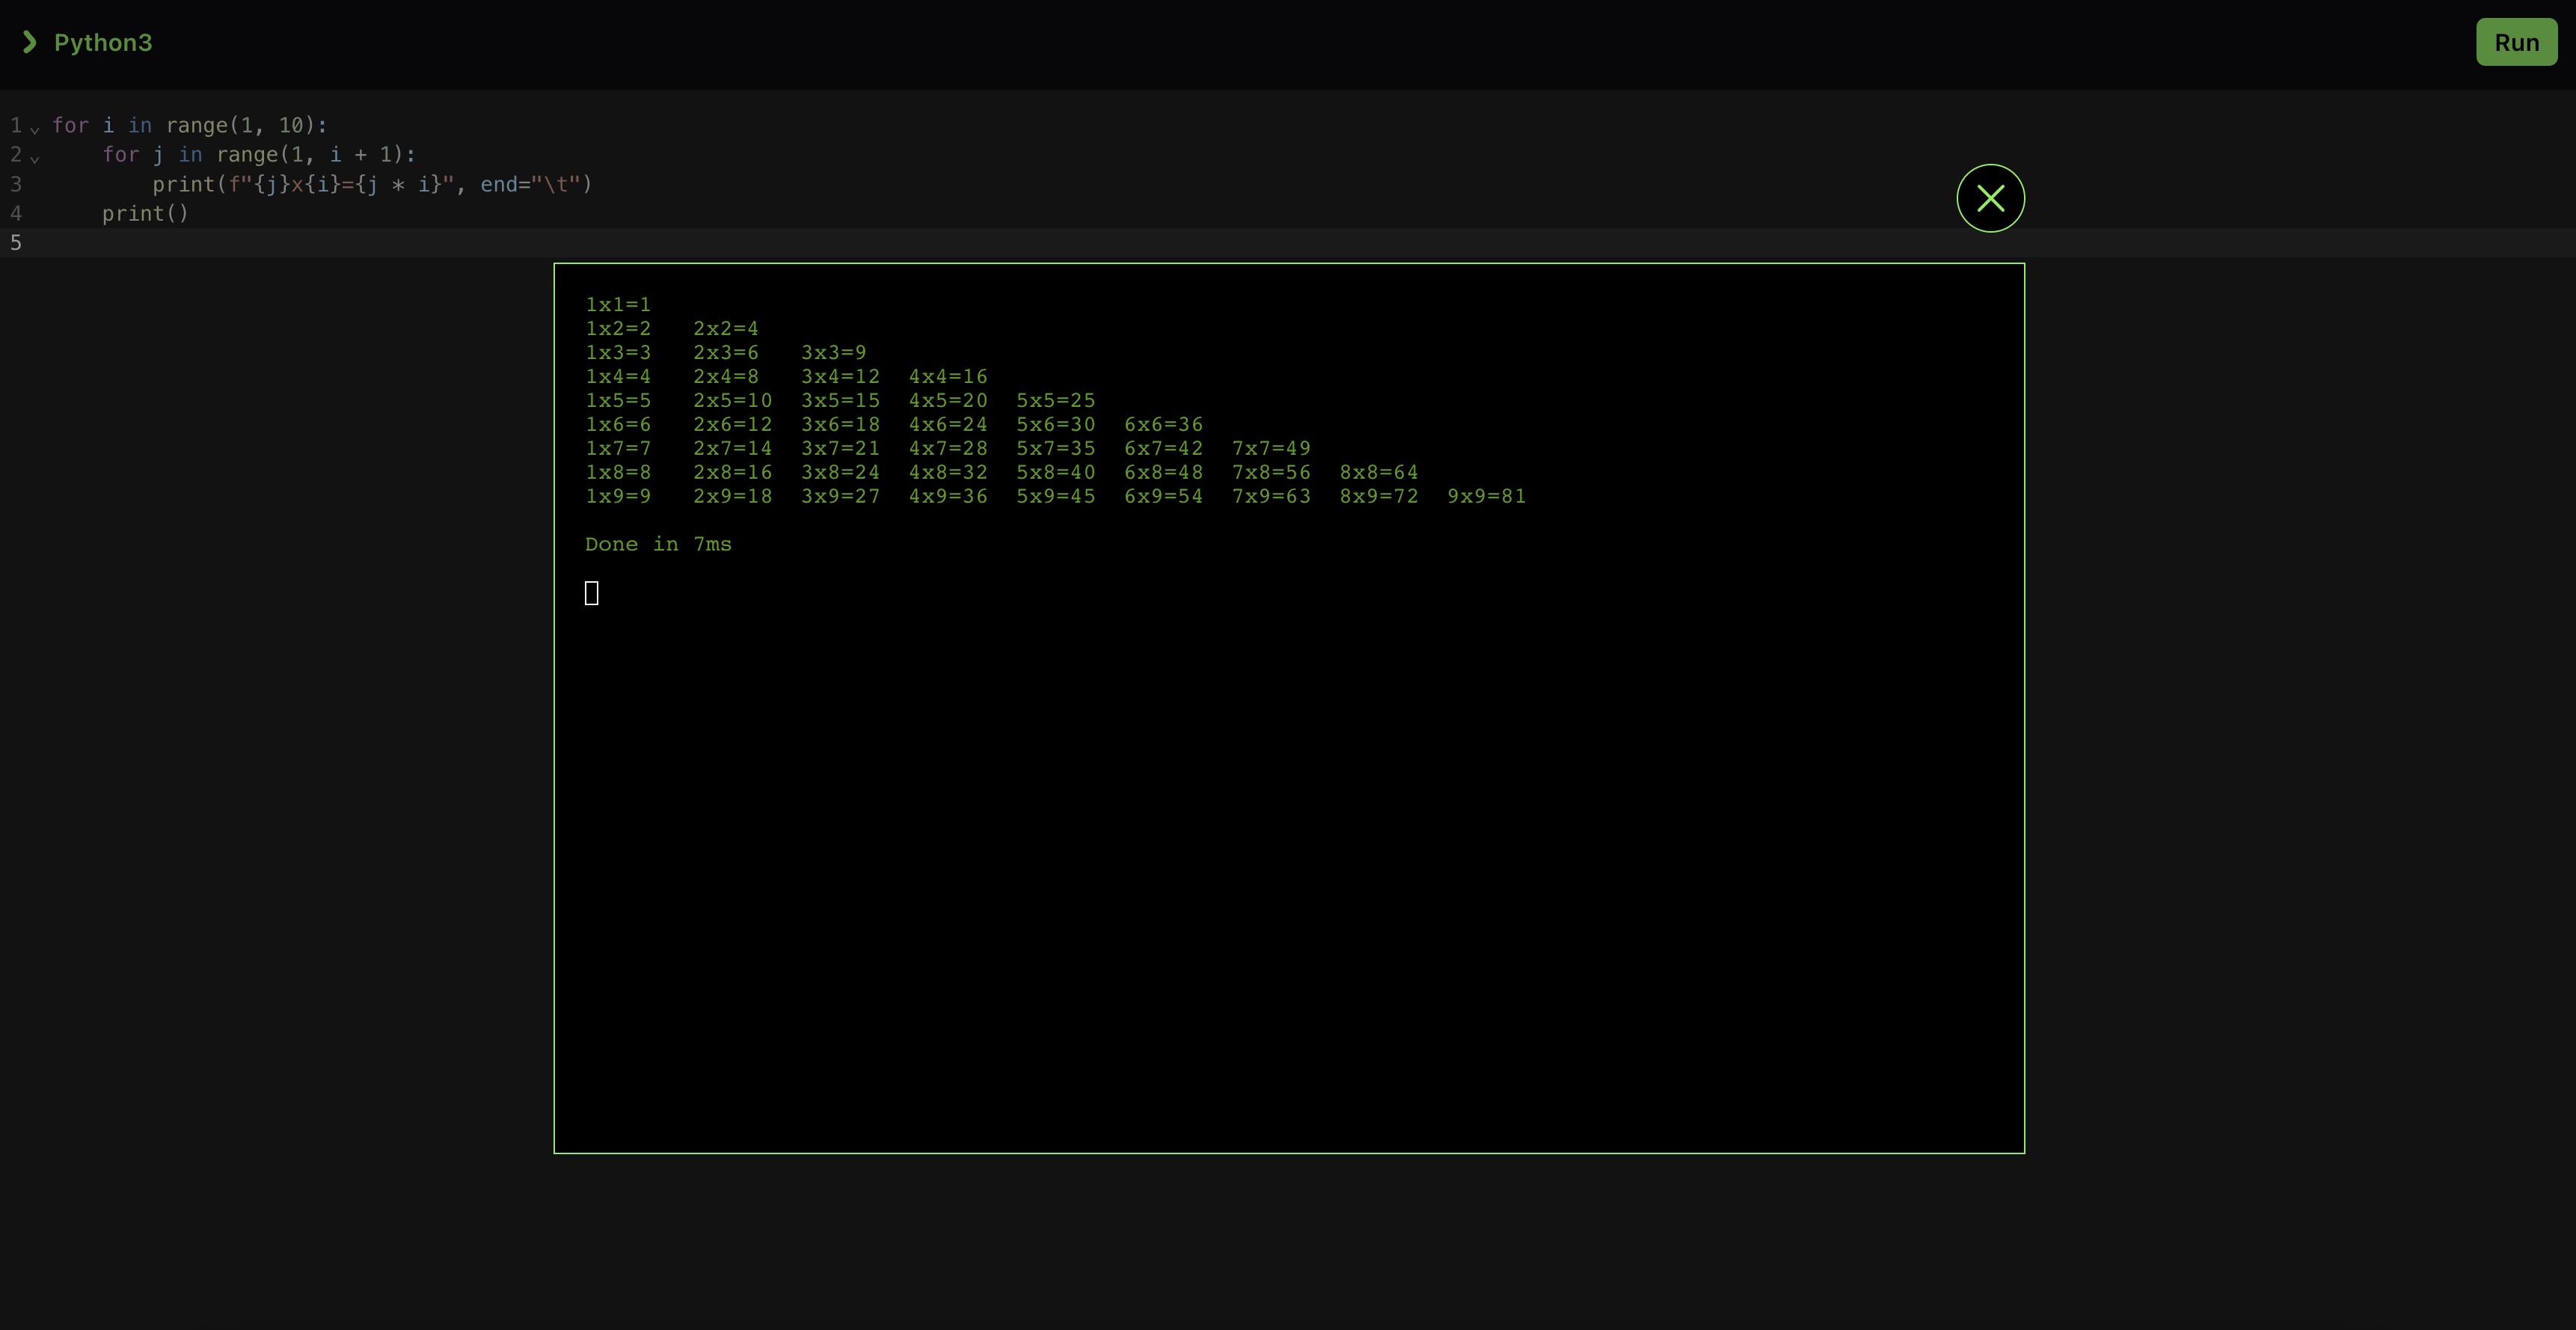Click the 'Done in 7ms' status text

click(658, 544)
